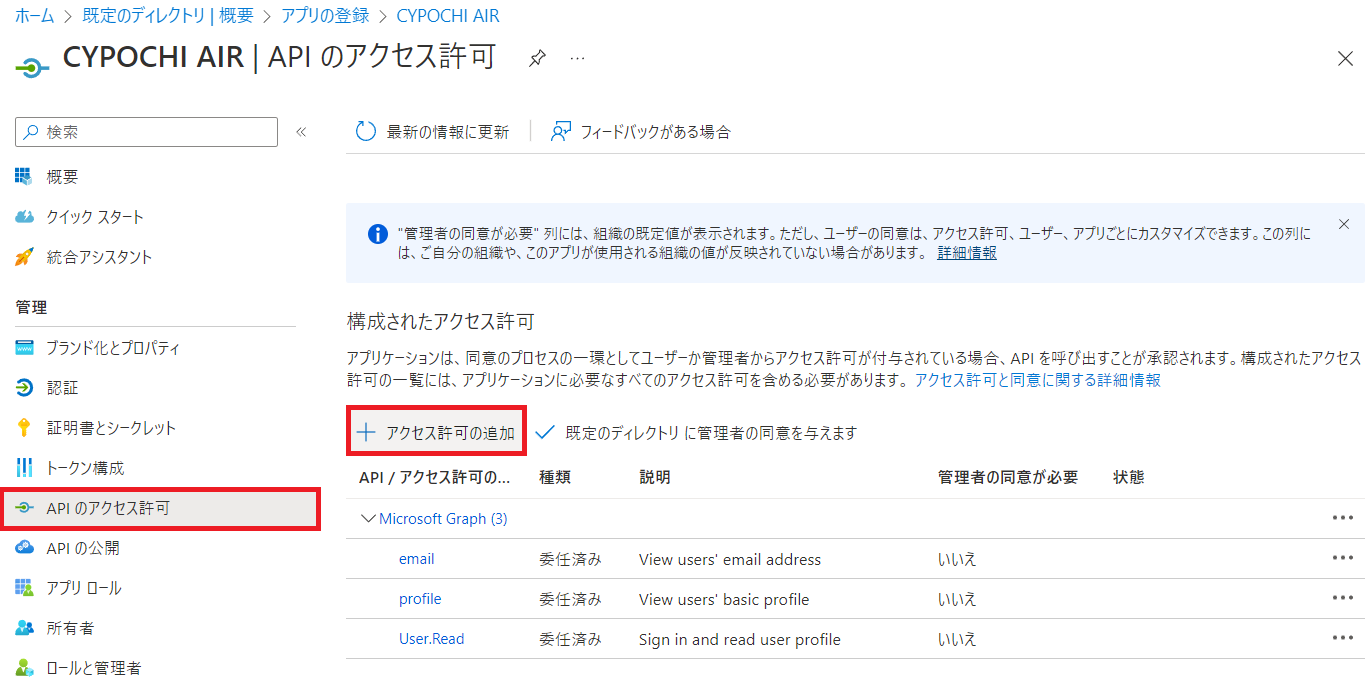Collapse the Microsoft Graph (3) group chevron
The image size is (1370, 690).
[369, 519]
